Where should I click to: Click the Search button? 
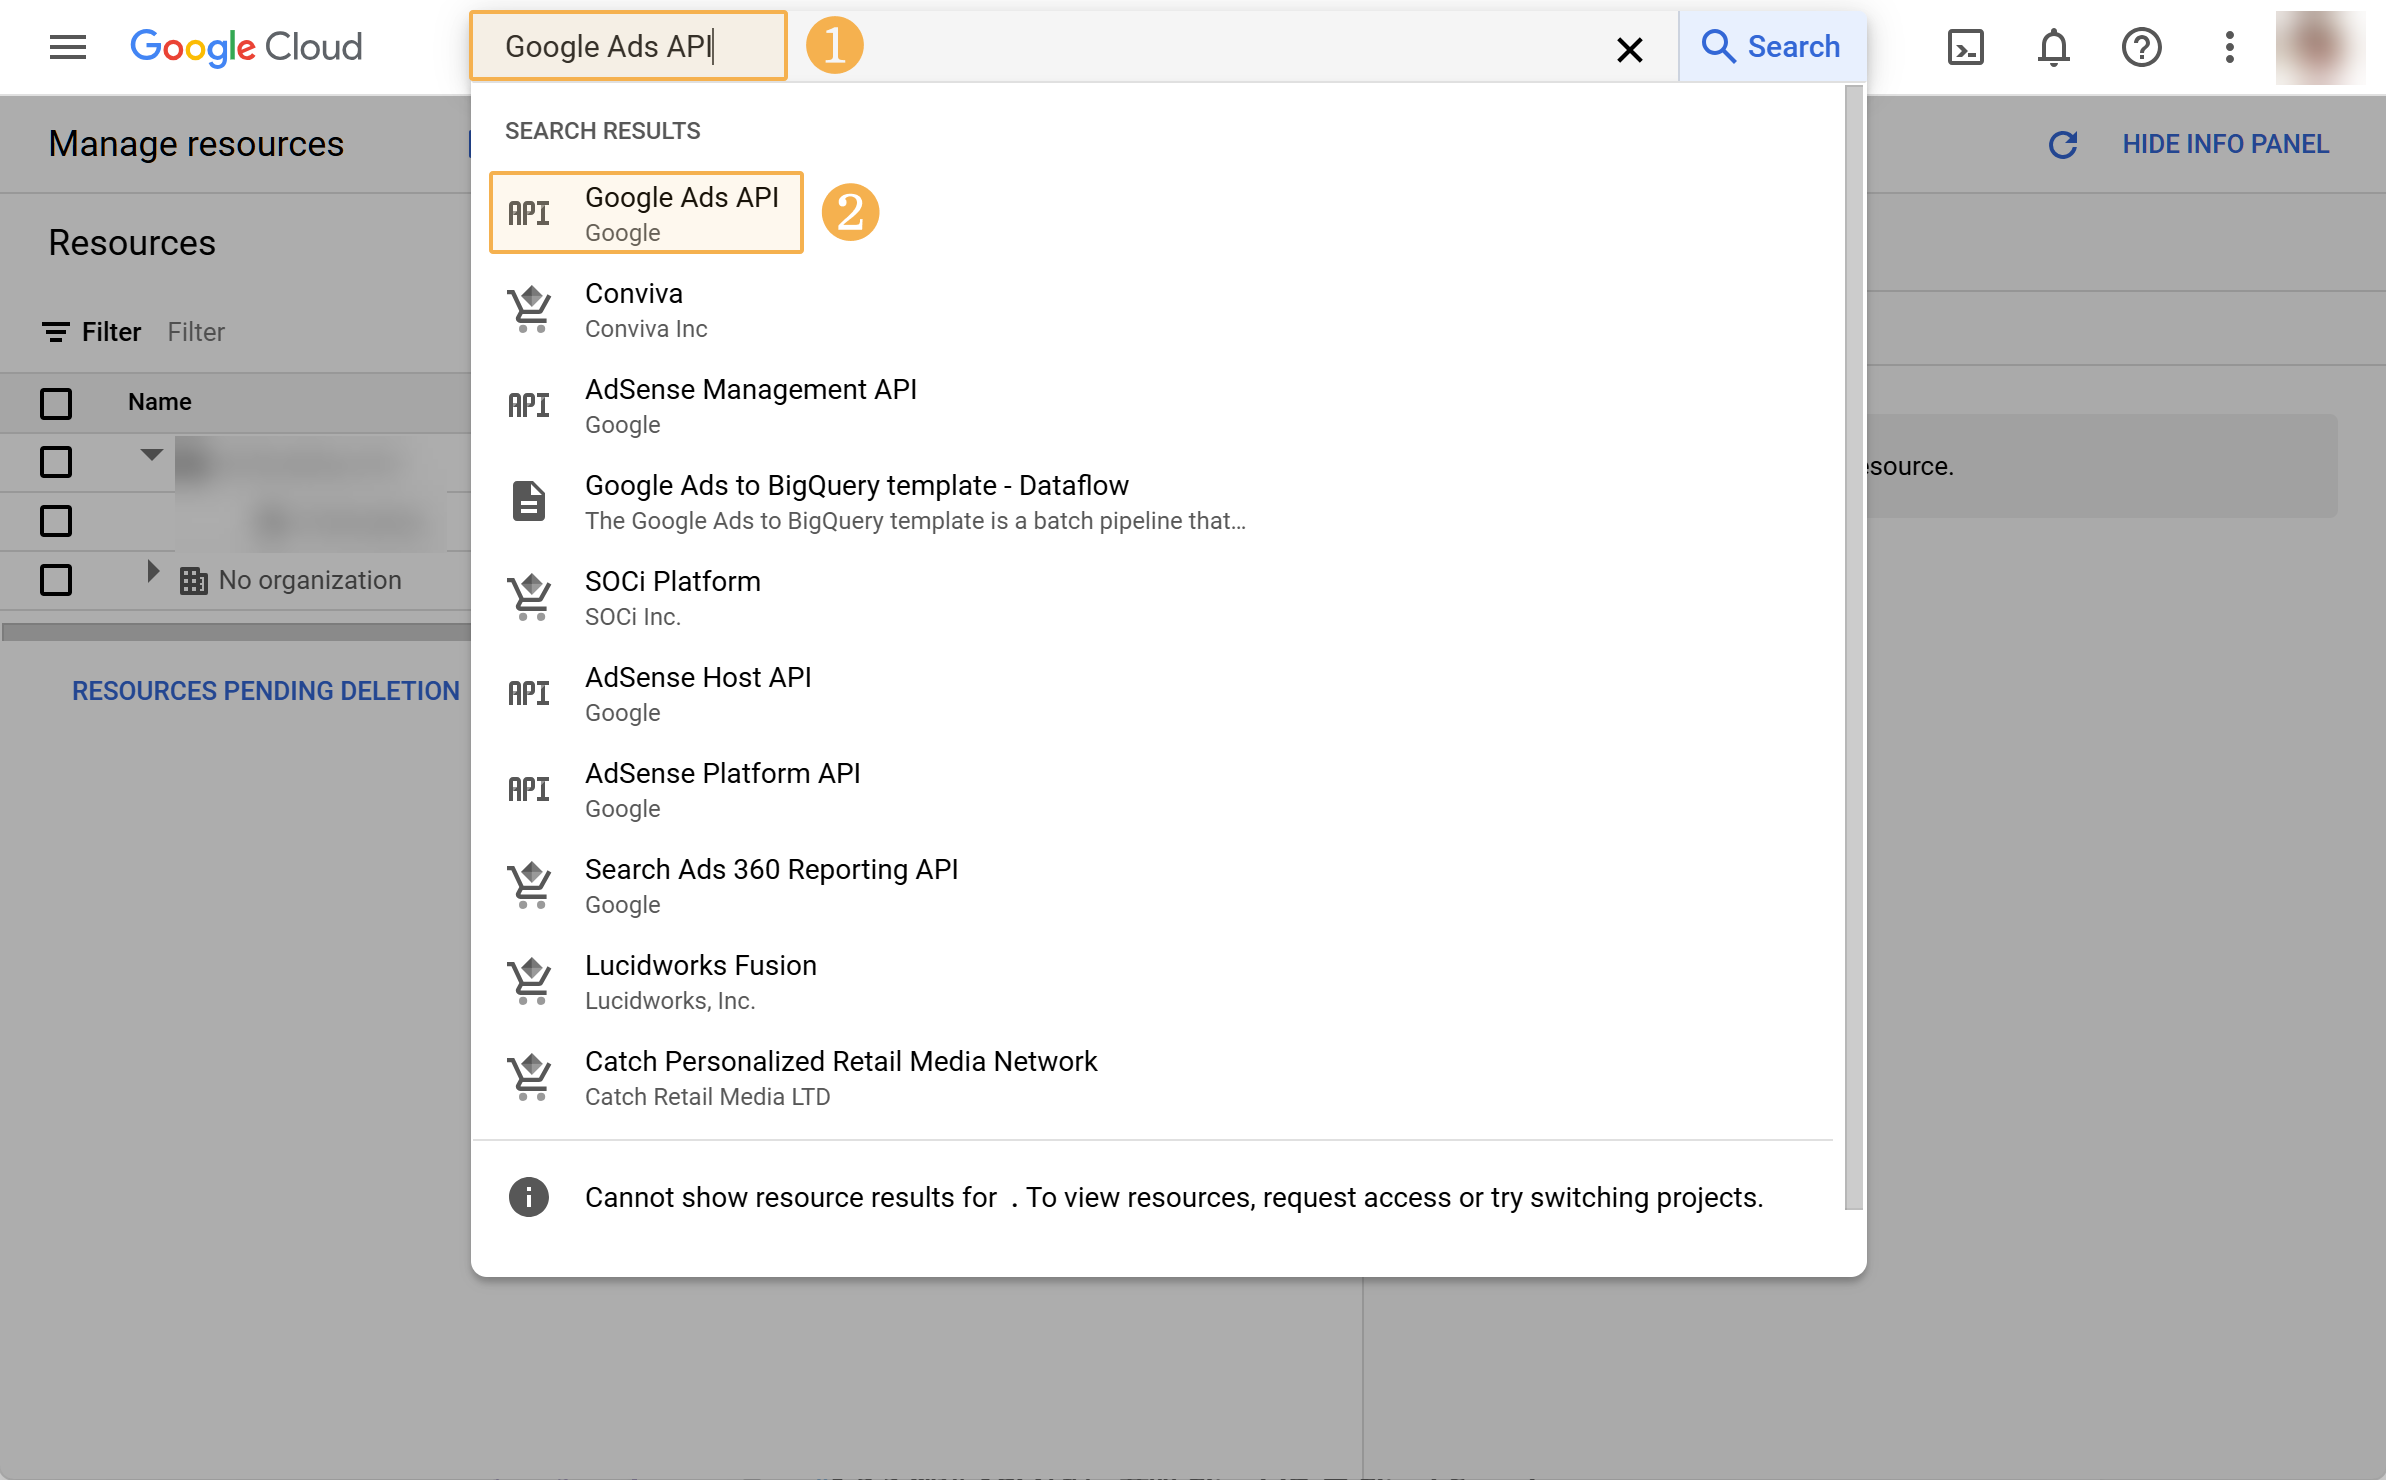(x=1772, y=47)
